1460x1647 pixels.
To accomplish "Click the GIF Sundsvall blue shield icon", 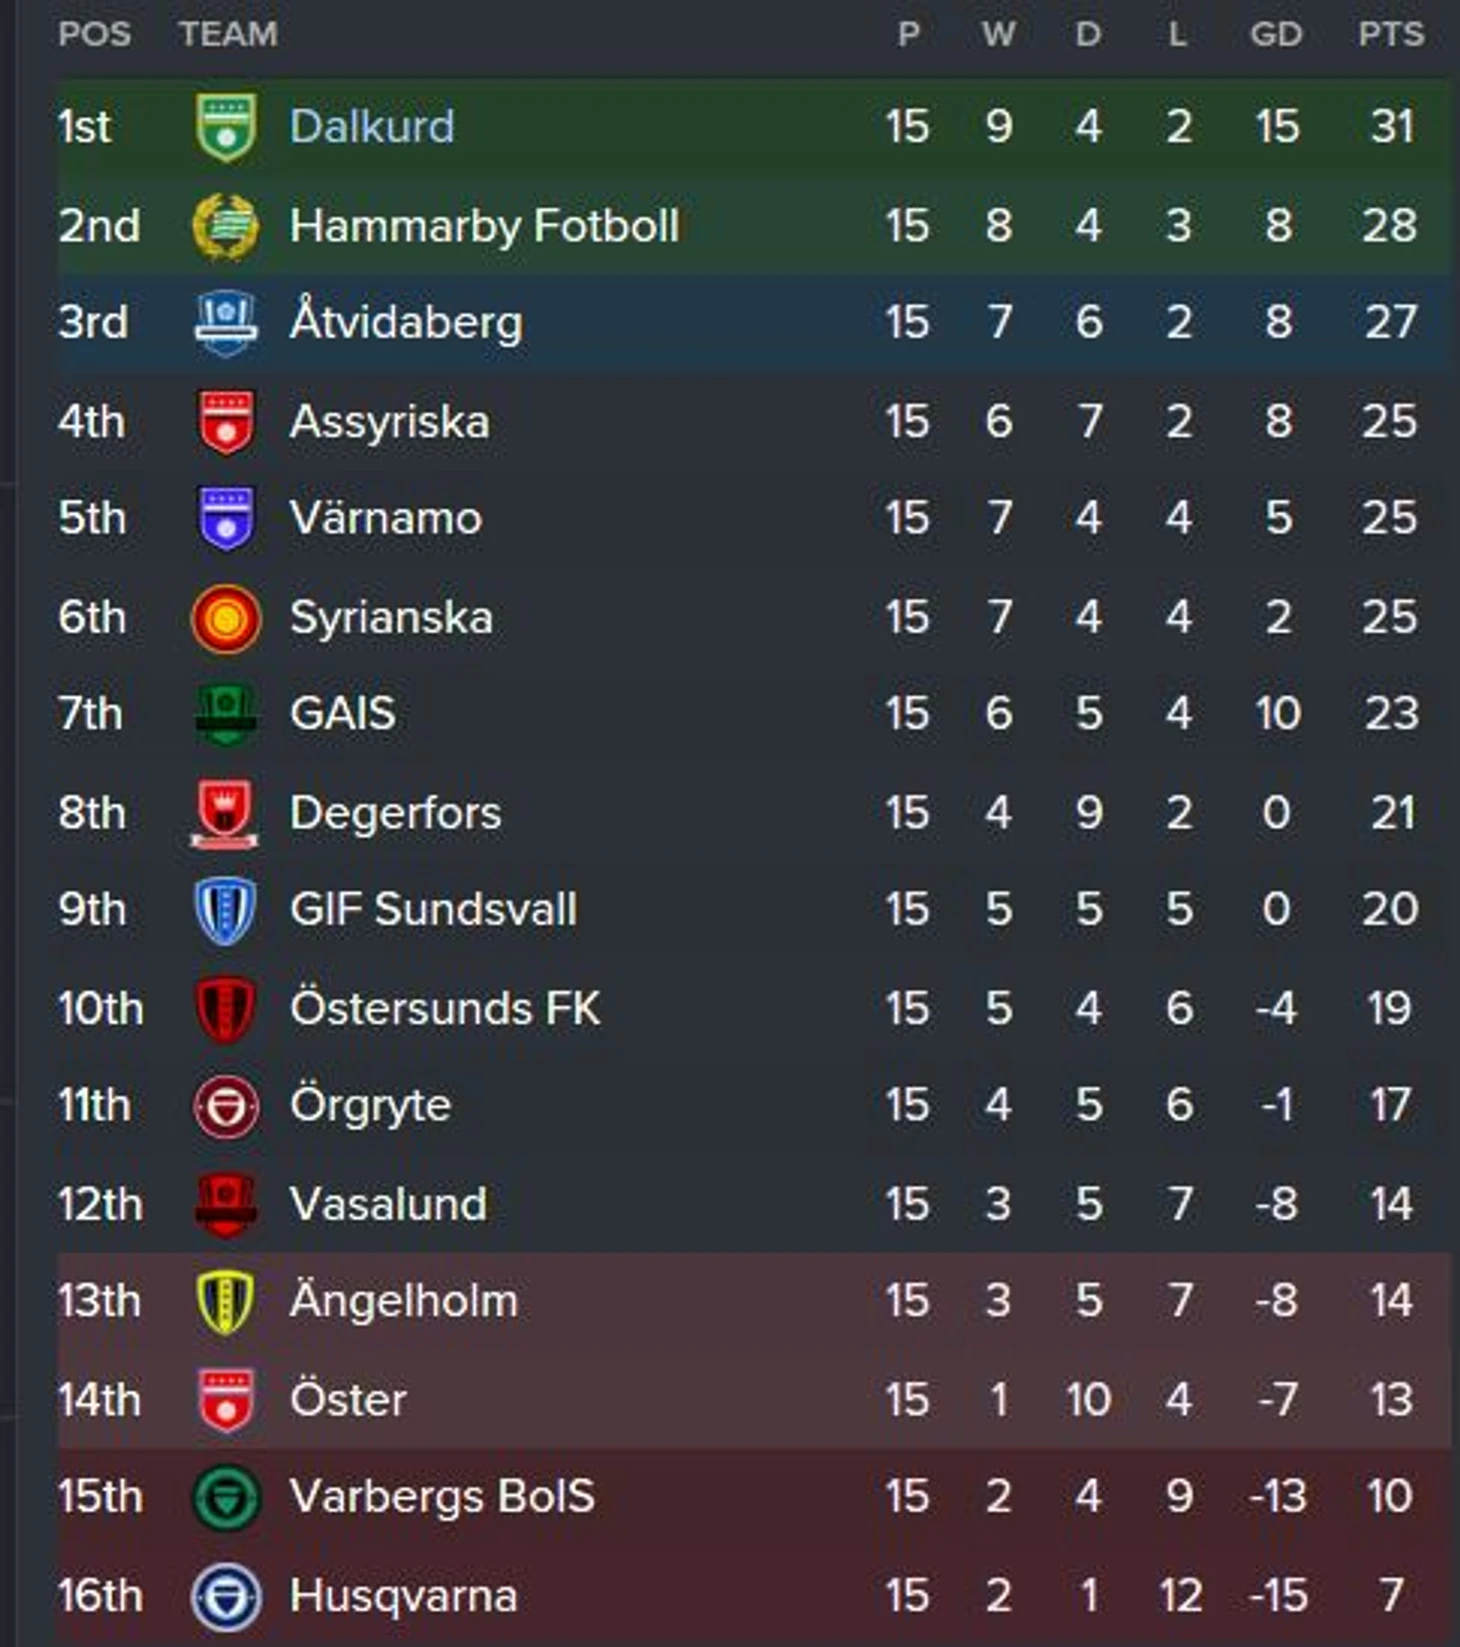I will coord(226,910).
